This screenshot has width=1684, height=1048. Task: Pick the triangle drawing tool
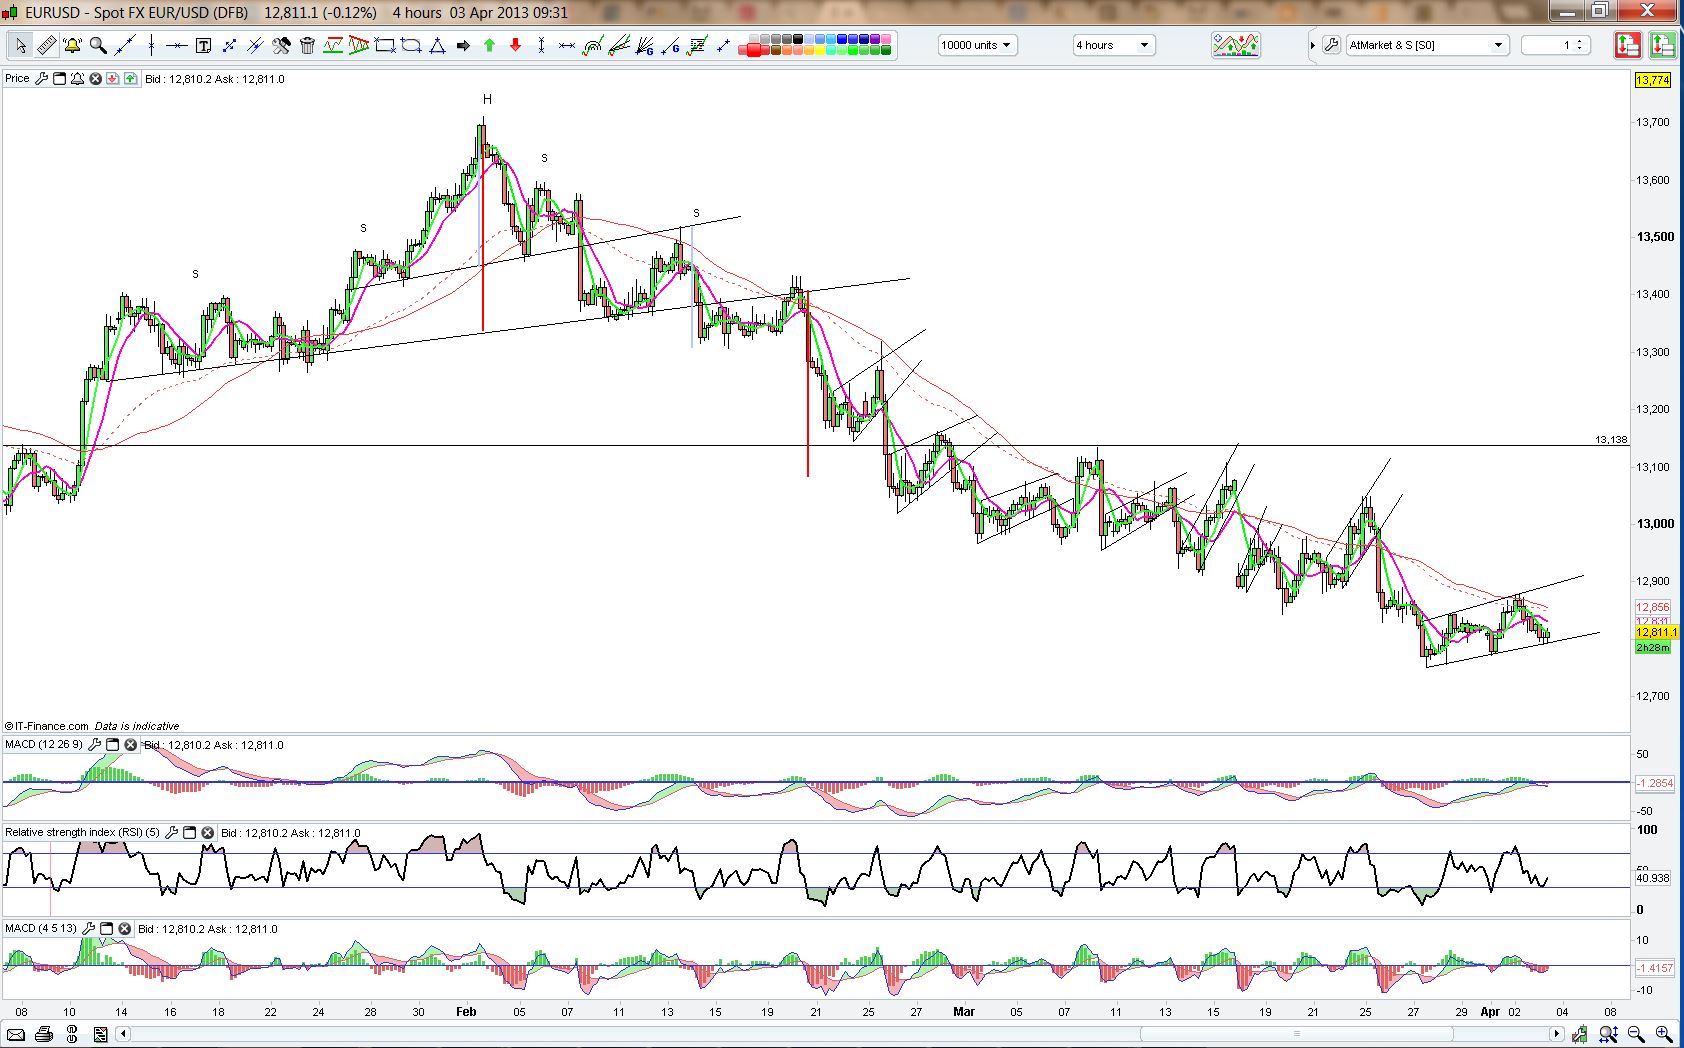[437, 45]
